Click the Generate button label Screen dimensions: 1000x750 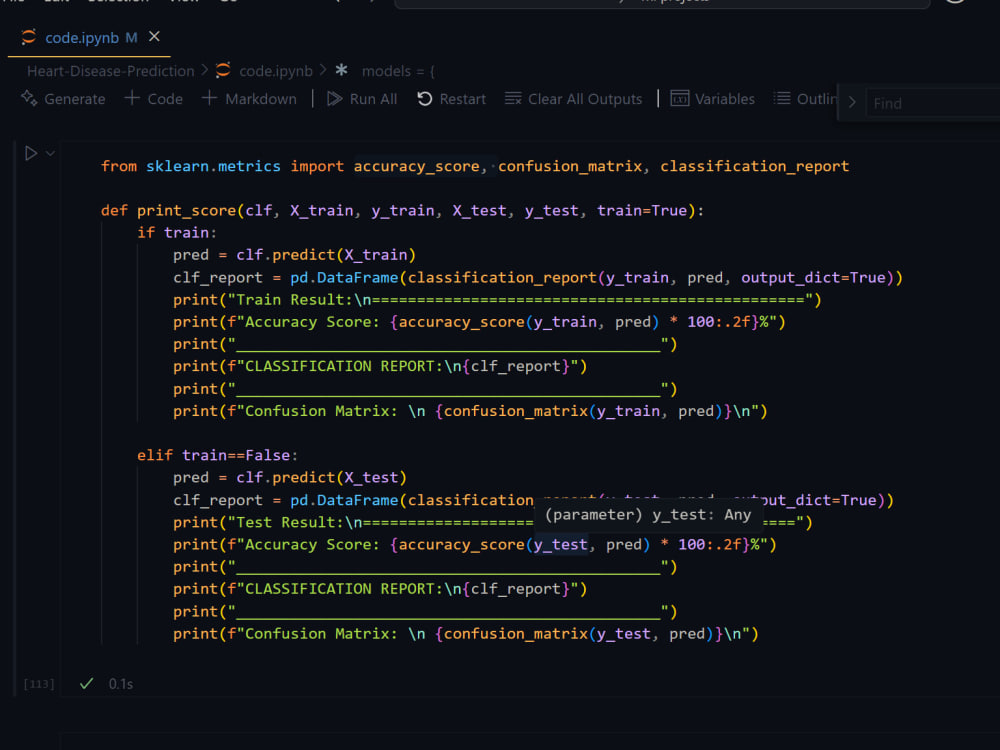pyautogui.click(x=75, y=99)
